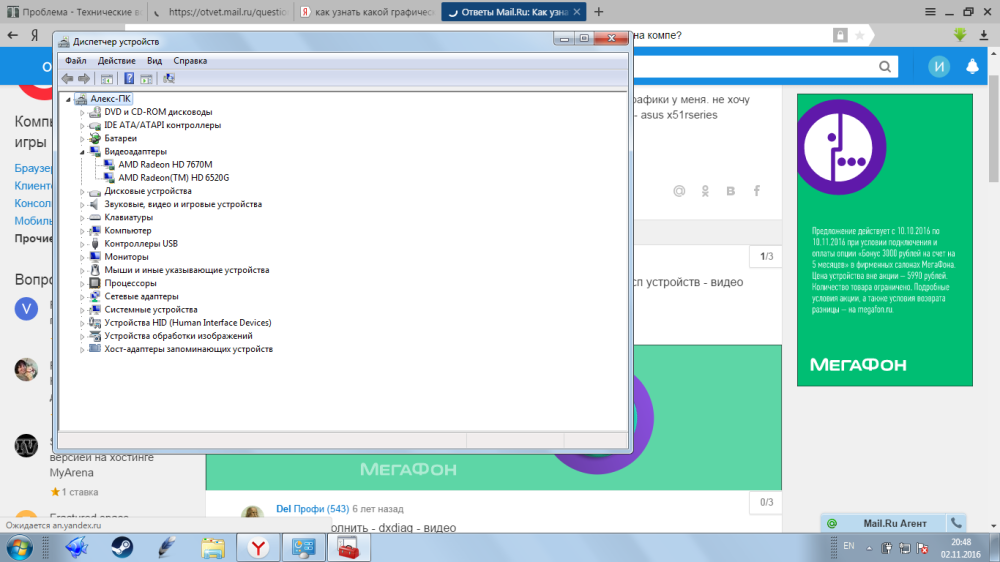This screenshot has height=562, width=1000.
Task: Open the red toolbox taskbar icon
Action: (348, 548)
